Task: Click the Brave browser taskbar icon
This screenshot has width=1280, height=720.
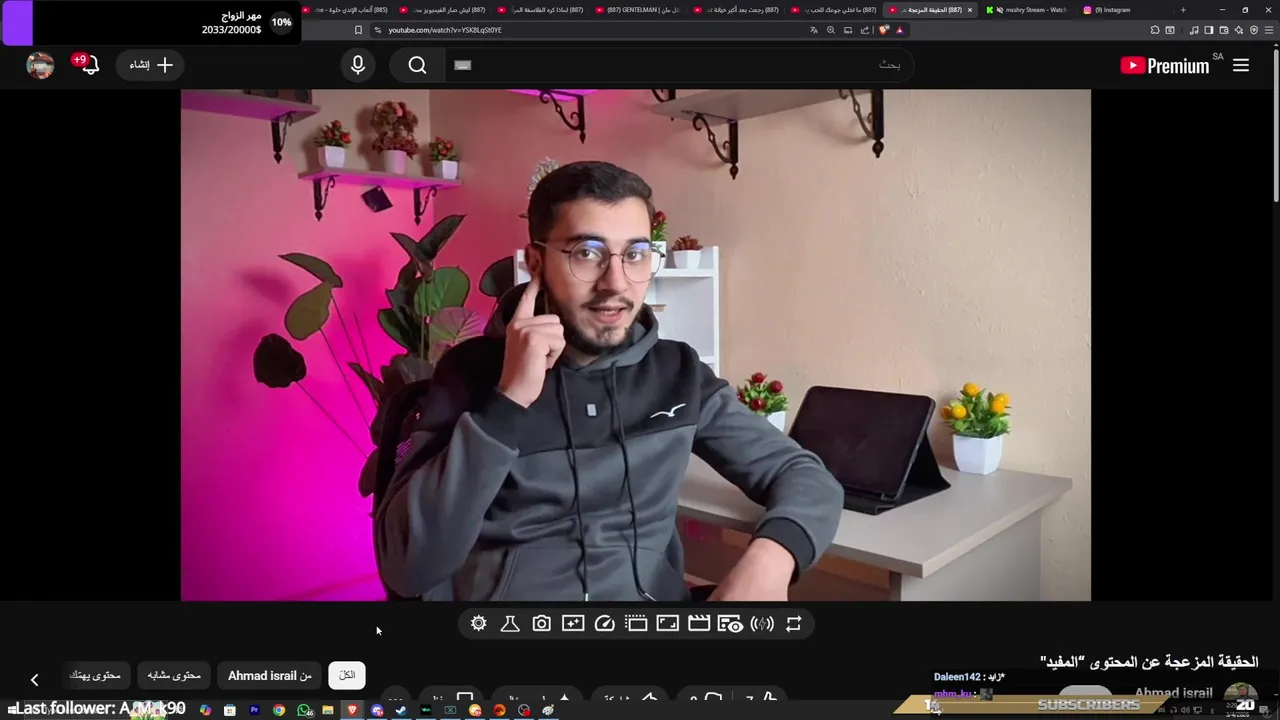Action: point(352,710)
